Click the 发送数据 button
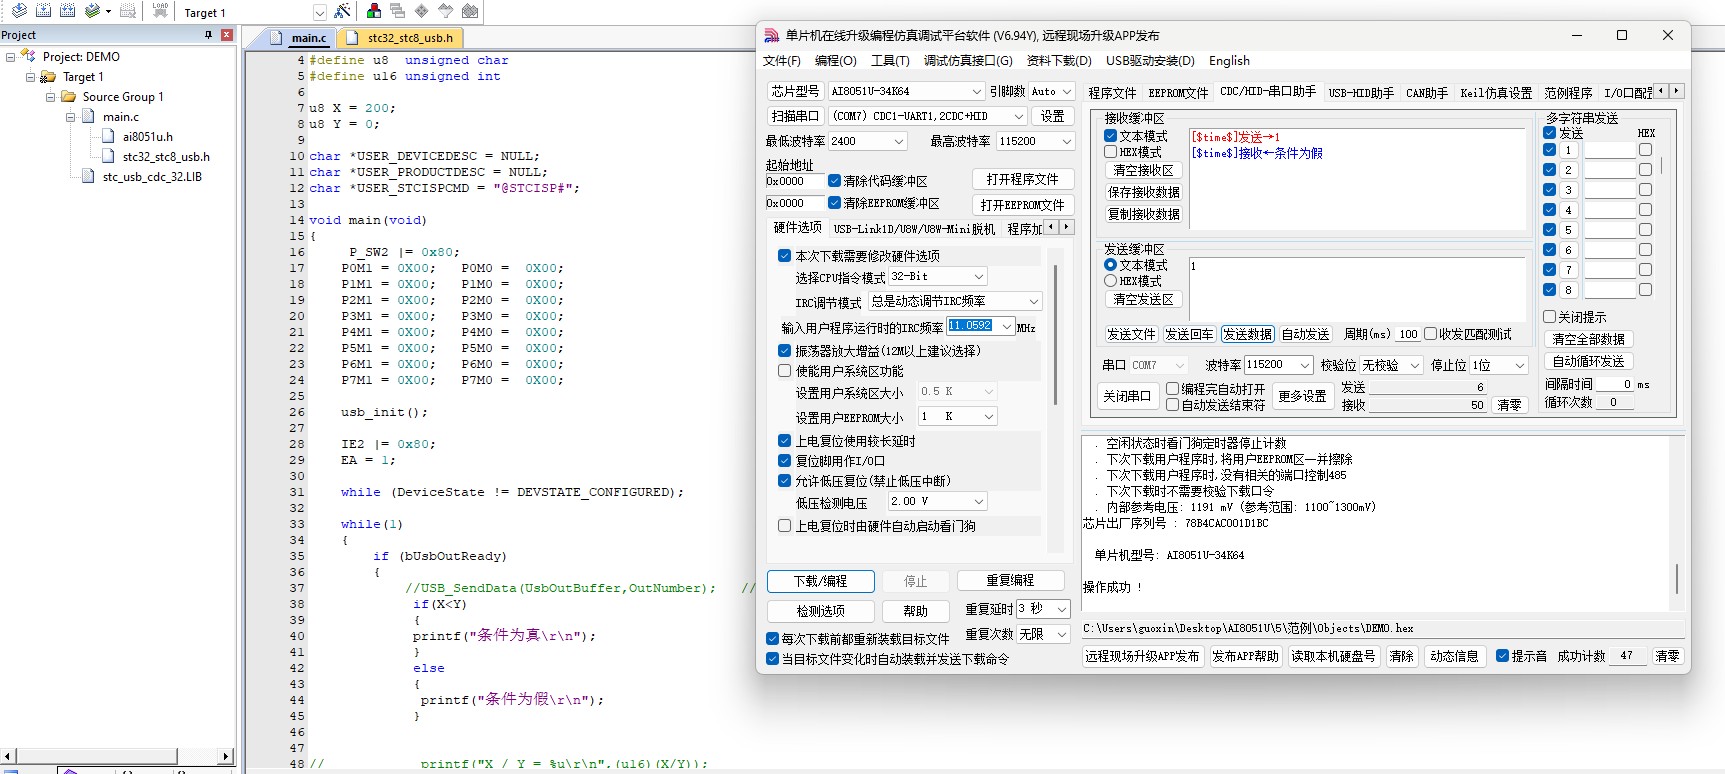Viewport: 1725px width, 774px height. (x=1247, y=334)
